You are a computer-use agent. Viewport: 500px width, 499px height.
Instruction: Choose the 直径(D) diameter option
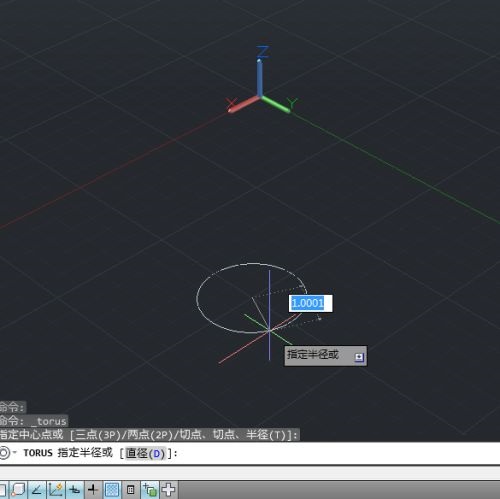click(x=145, y=453)
